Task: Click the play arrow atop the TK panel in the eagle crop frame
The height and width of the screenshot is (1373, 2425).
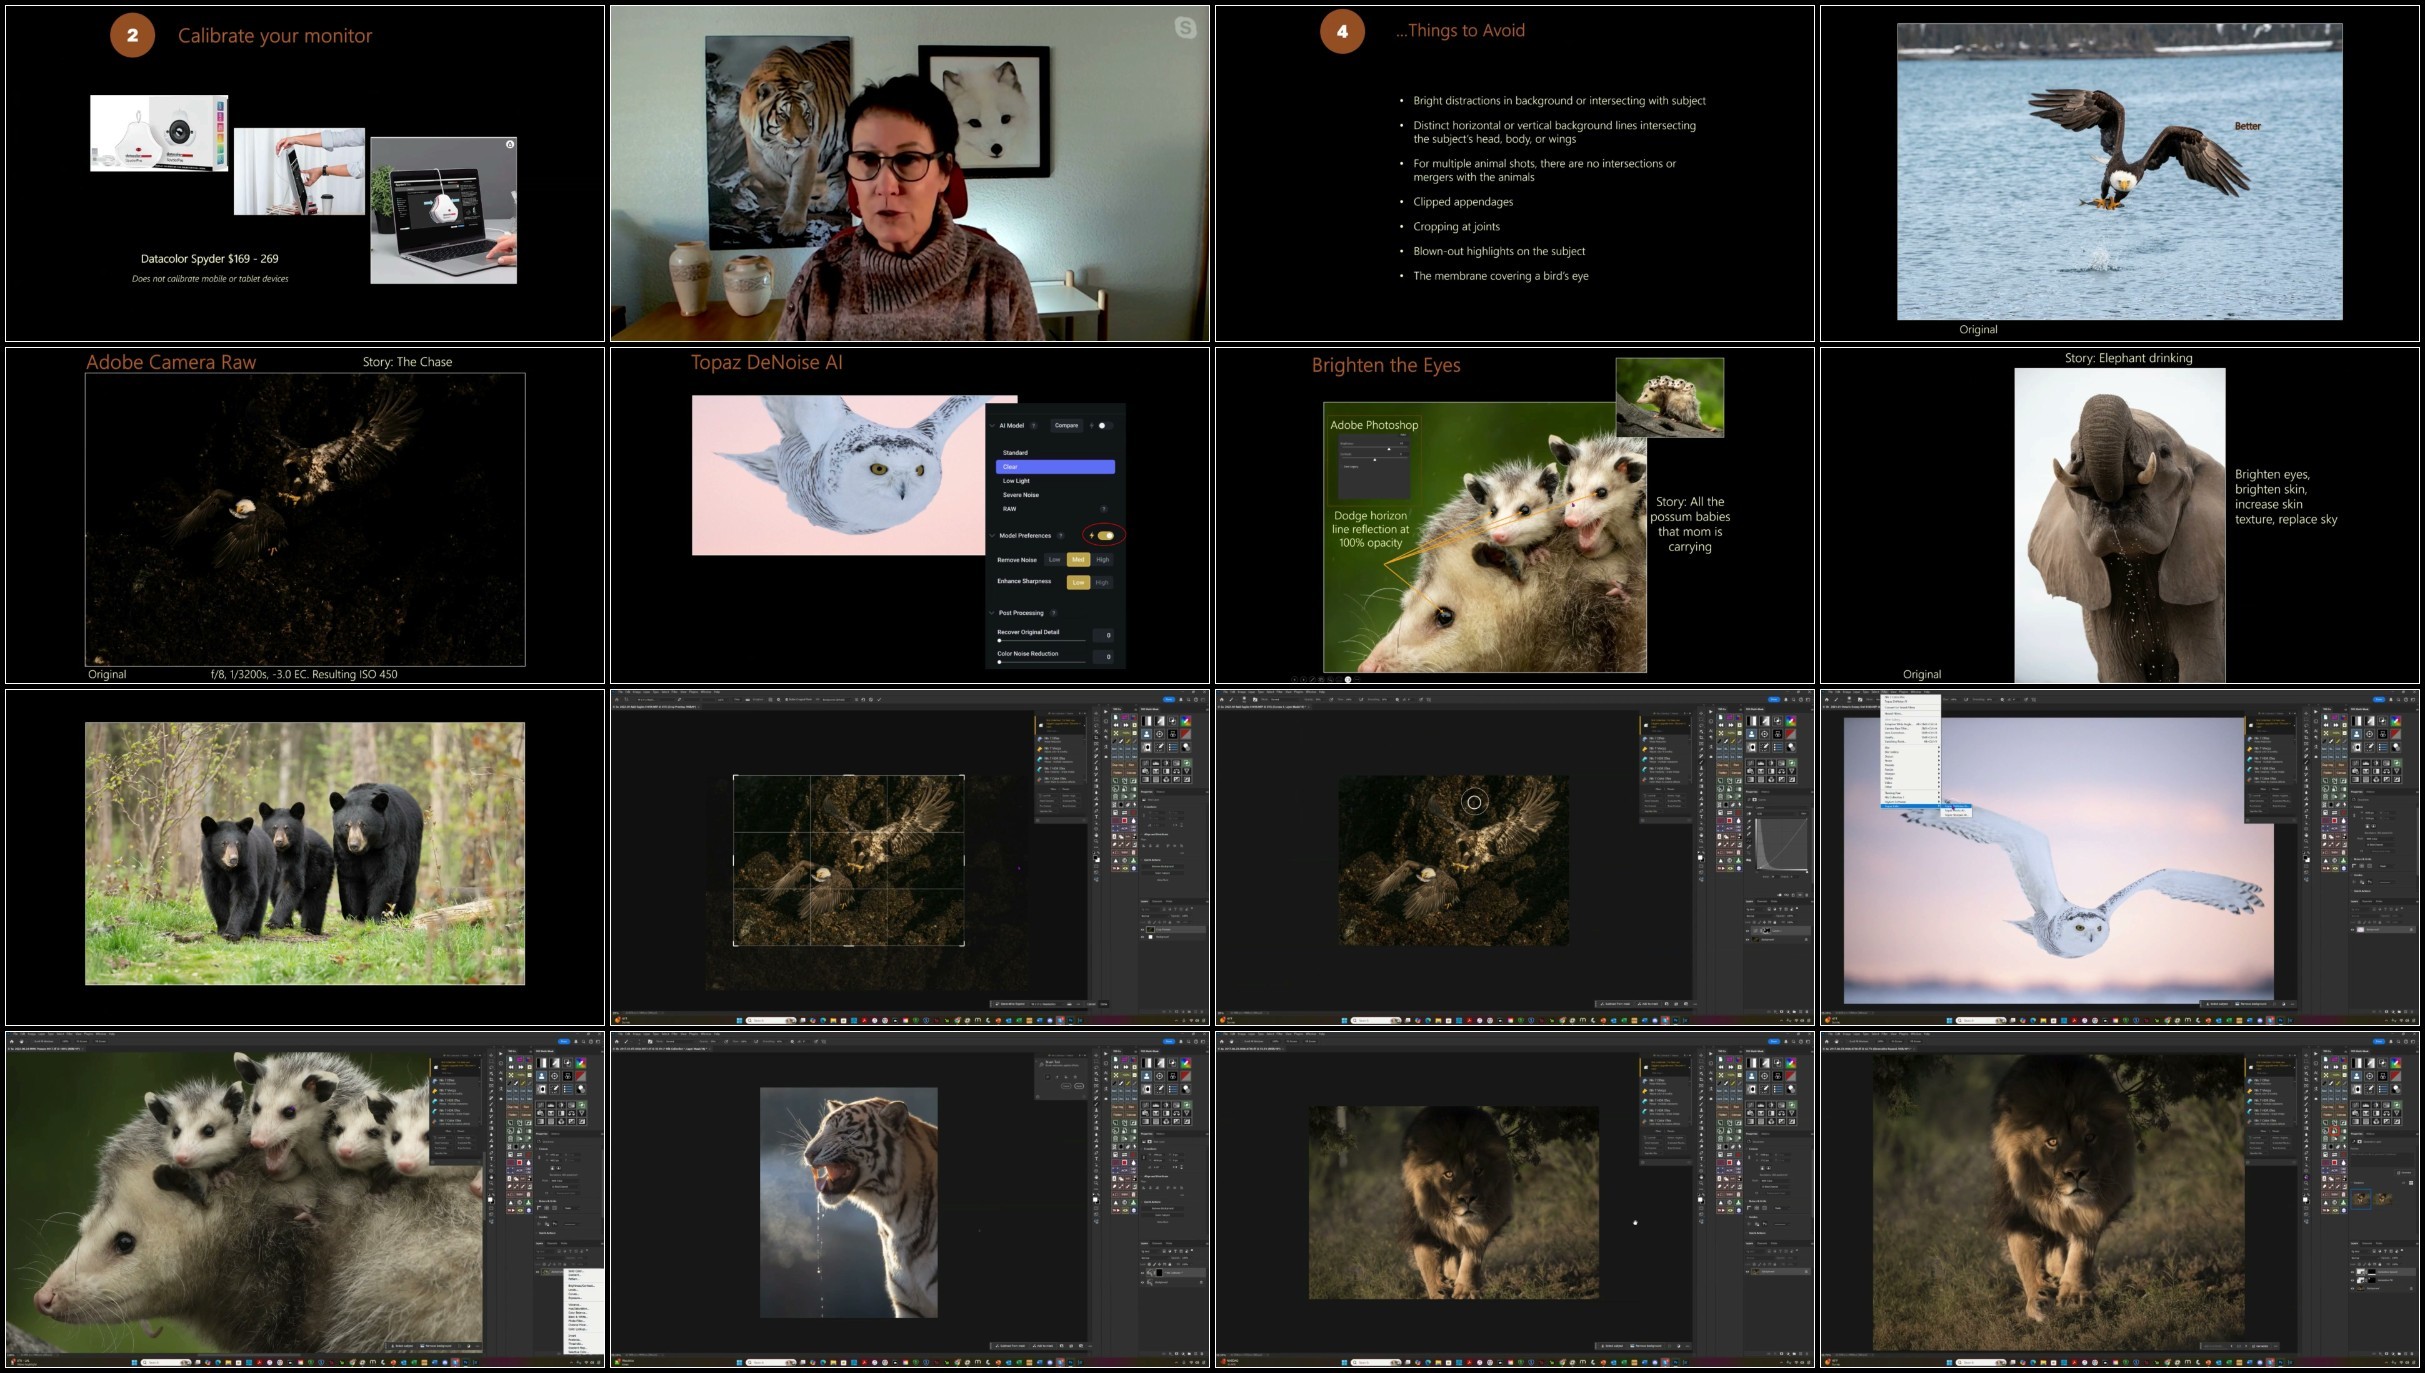Action: [1106, 712]
